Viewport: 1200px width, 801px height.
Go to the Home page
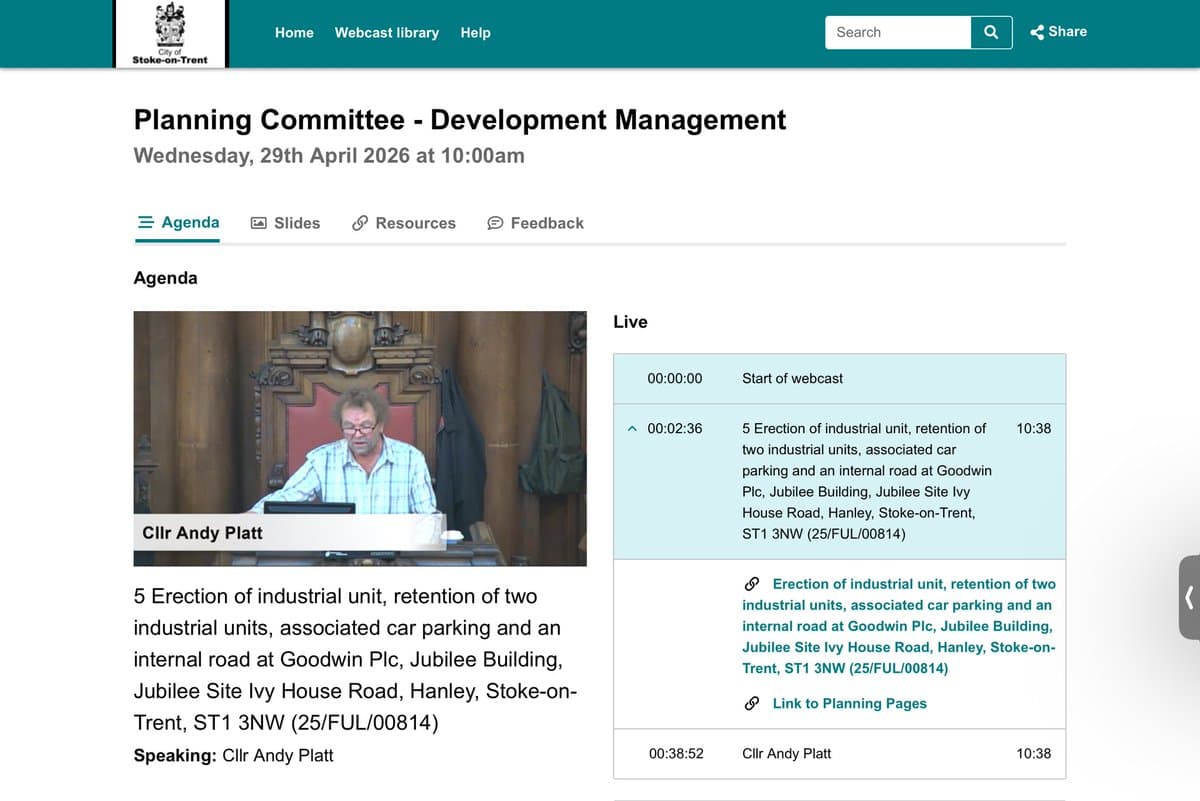point(294,33)
